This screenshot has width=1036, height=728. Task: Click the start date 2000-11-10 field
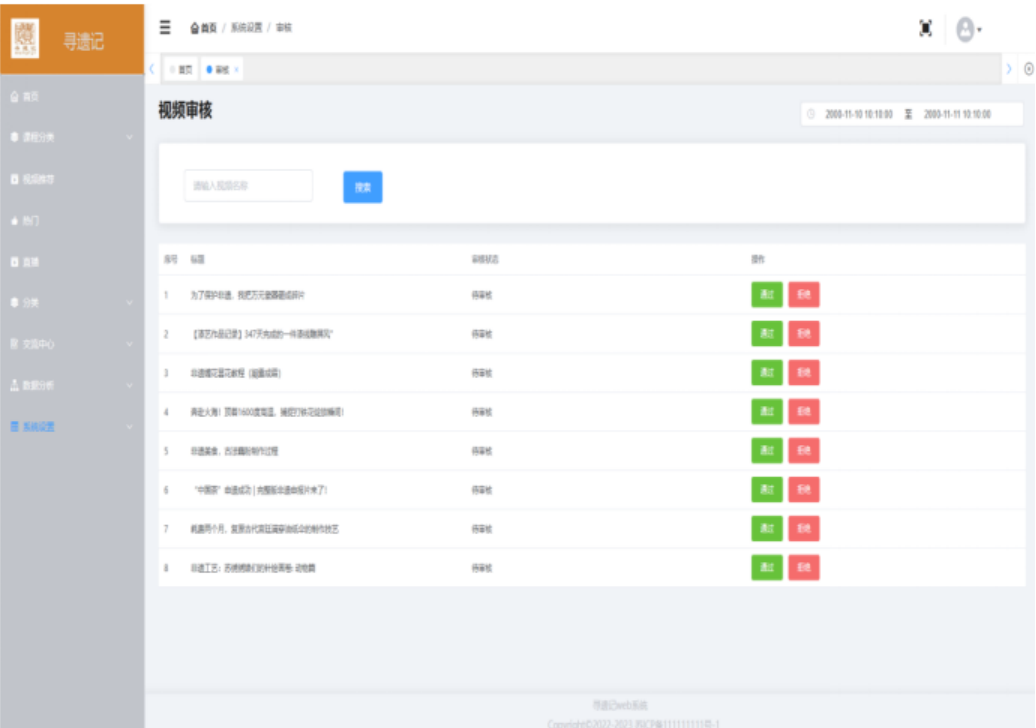858,115
